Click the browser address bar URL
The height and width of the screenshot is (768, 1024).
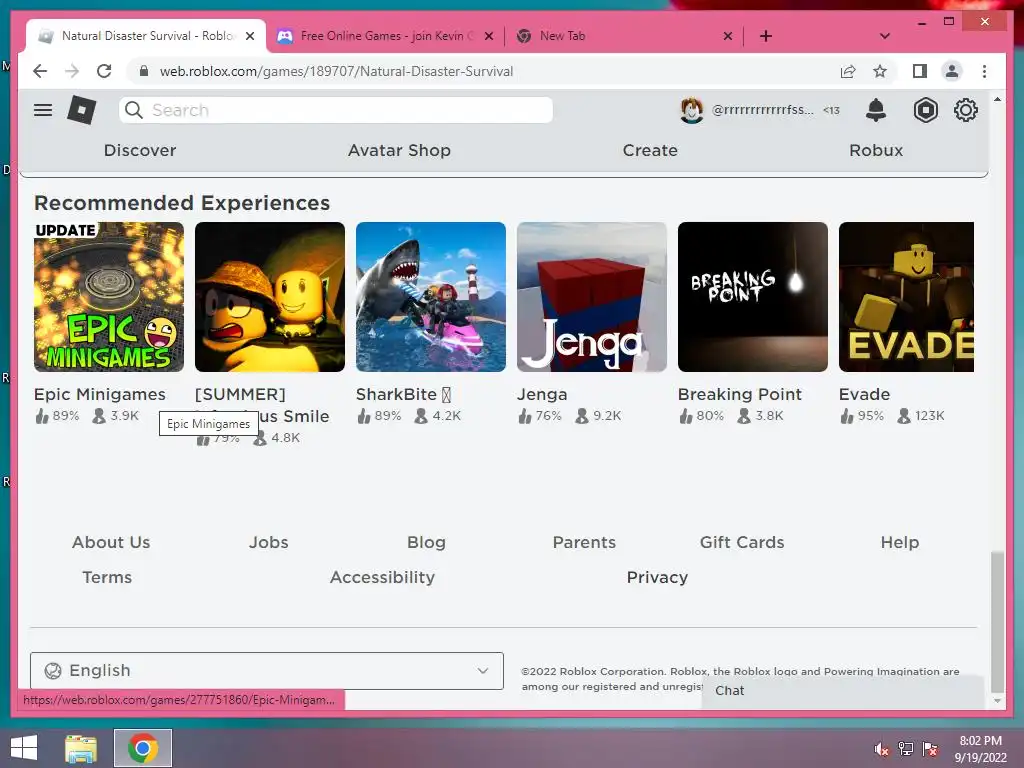coord(336,71)
